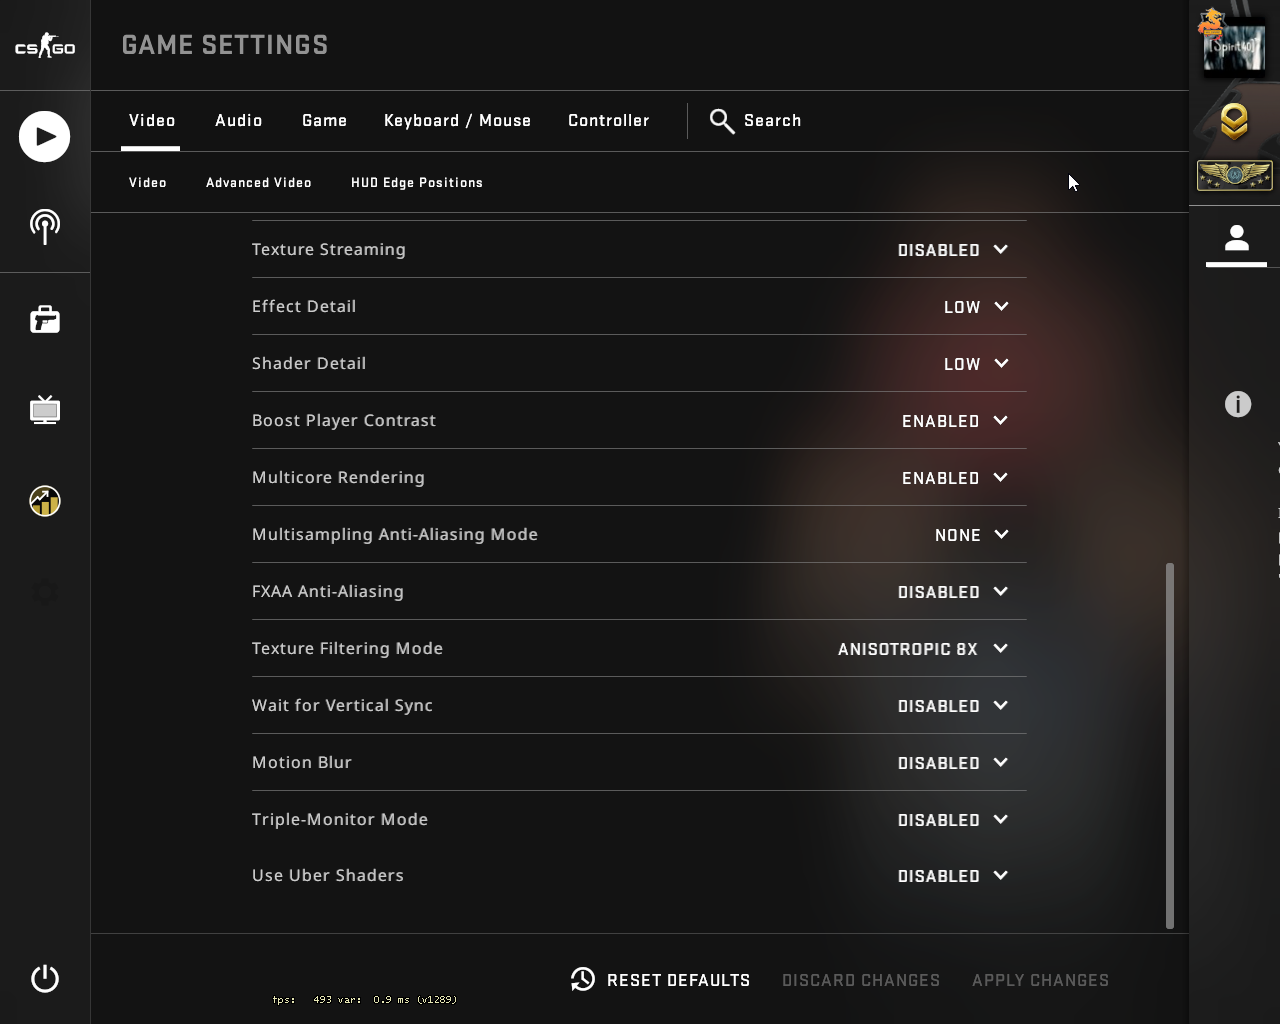Image resolution: width=1280 pixels, height=1024 pixels.
Task: Click the settings list scrollbar
Action: 1170,745
